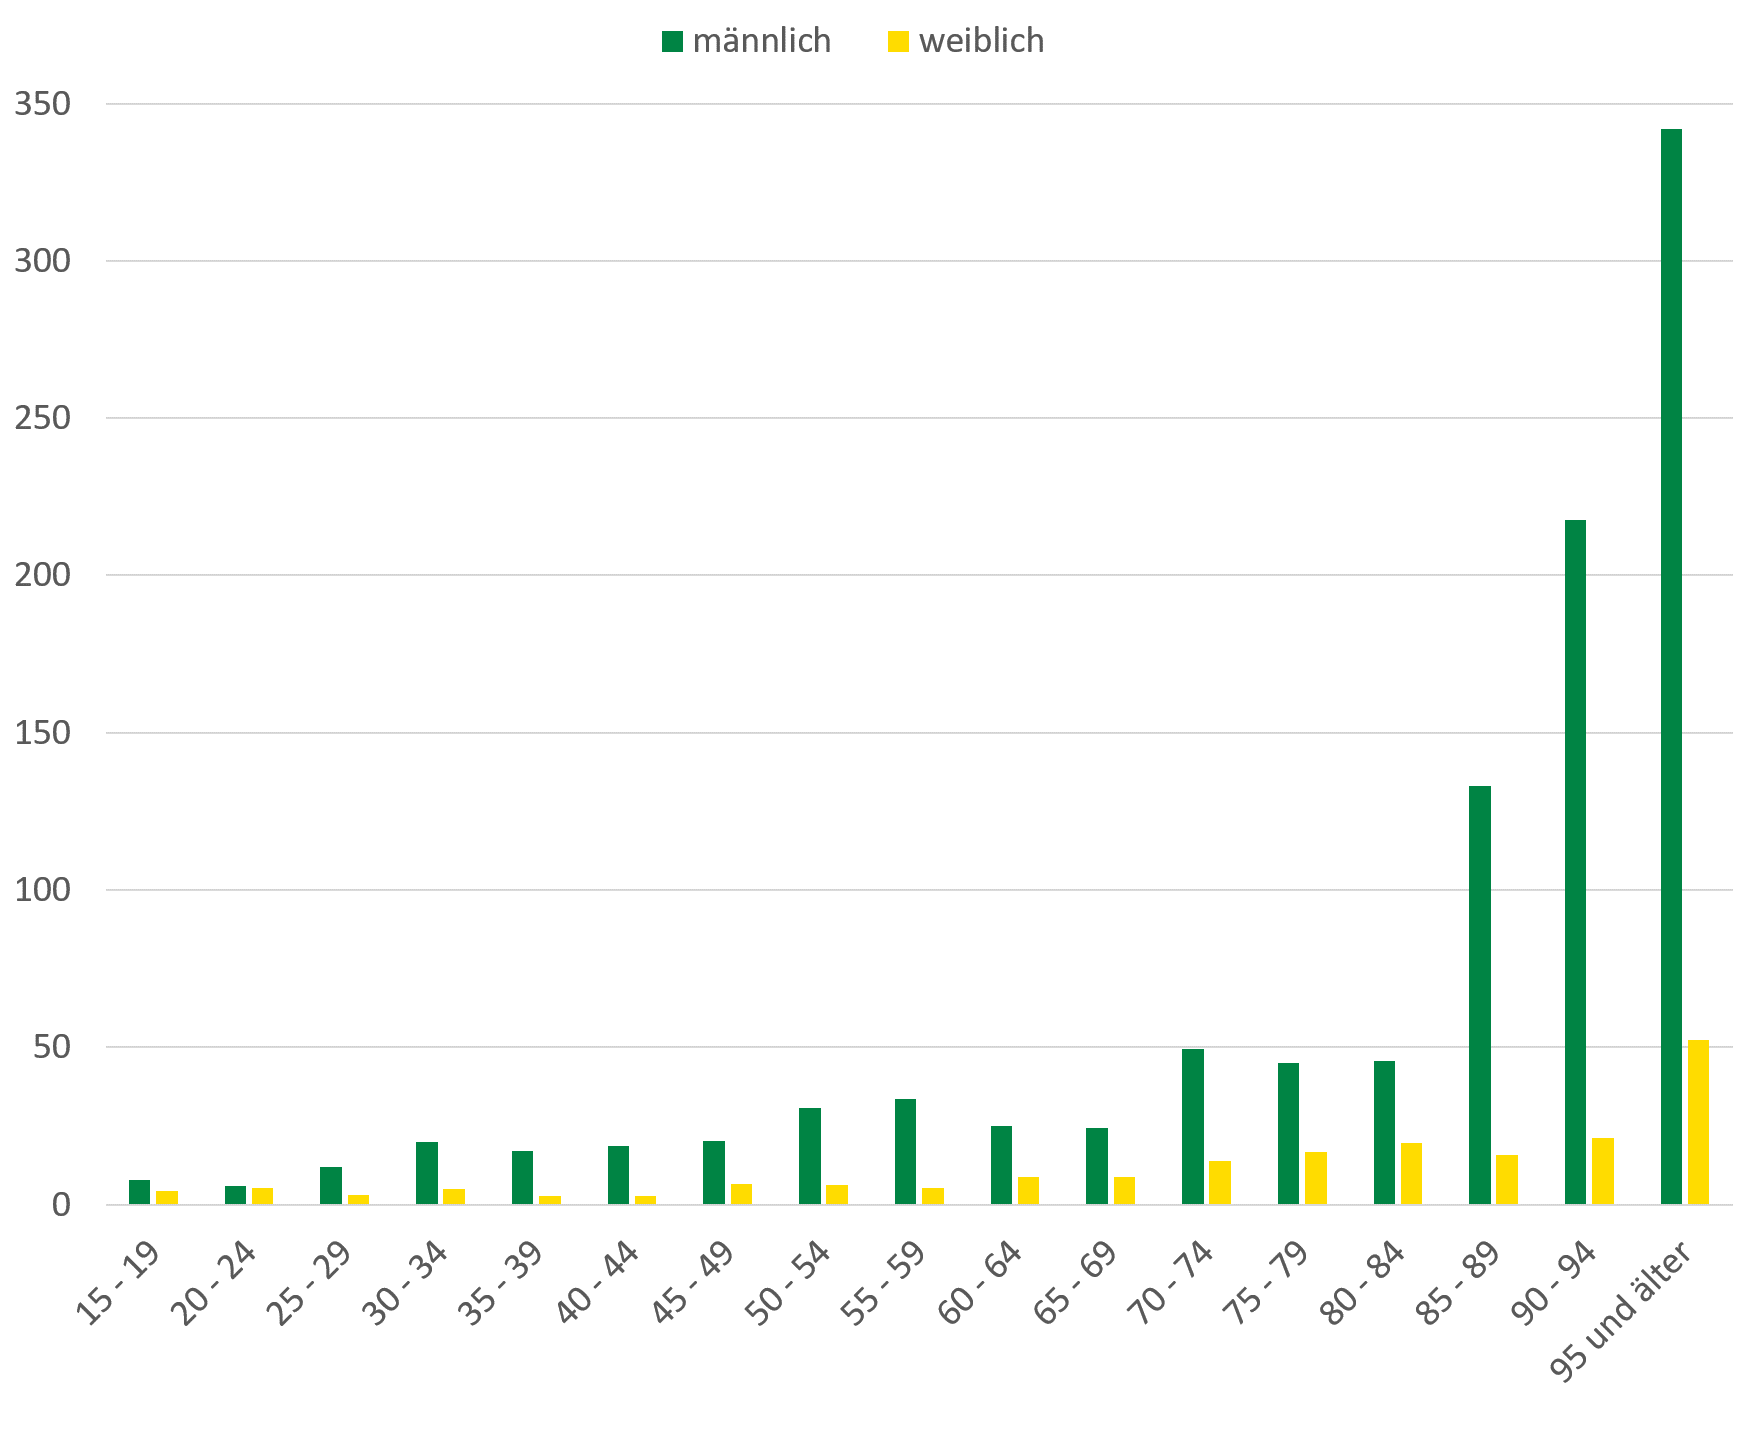Click the yellow bar for 75 - 79
The image size is (1756, 1441).
1316,1178
